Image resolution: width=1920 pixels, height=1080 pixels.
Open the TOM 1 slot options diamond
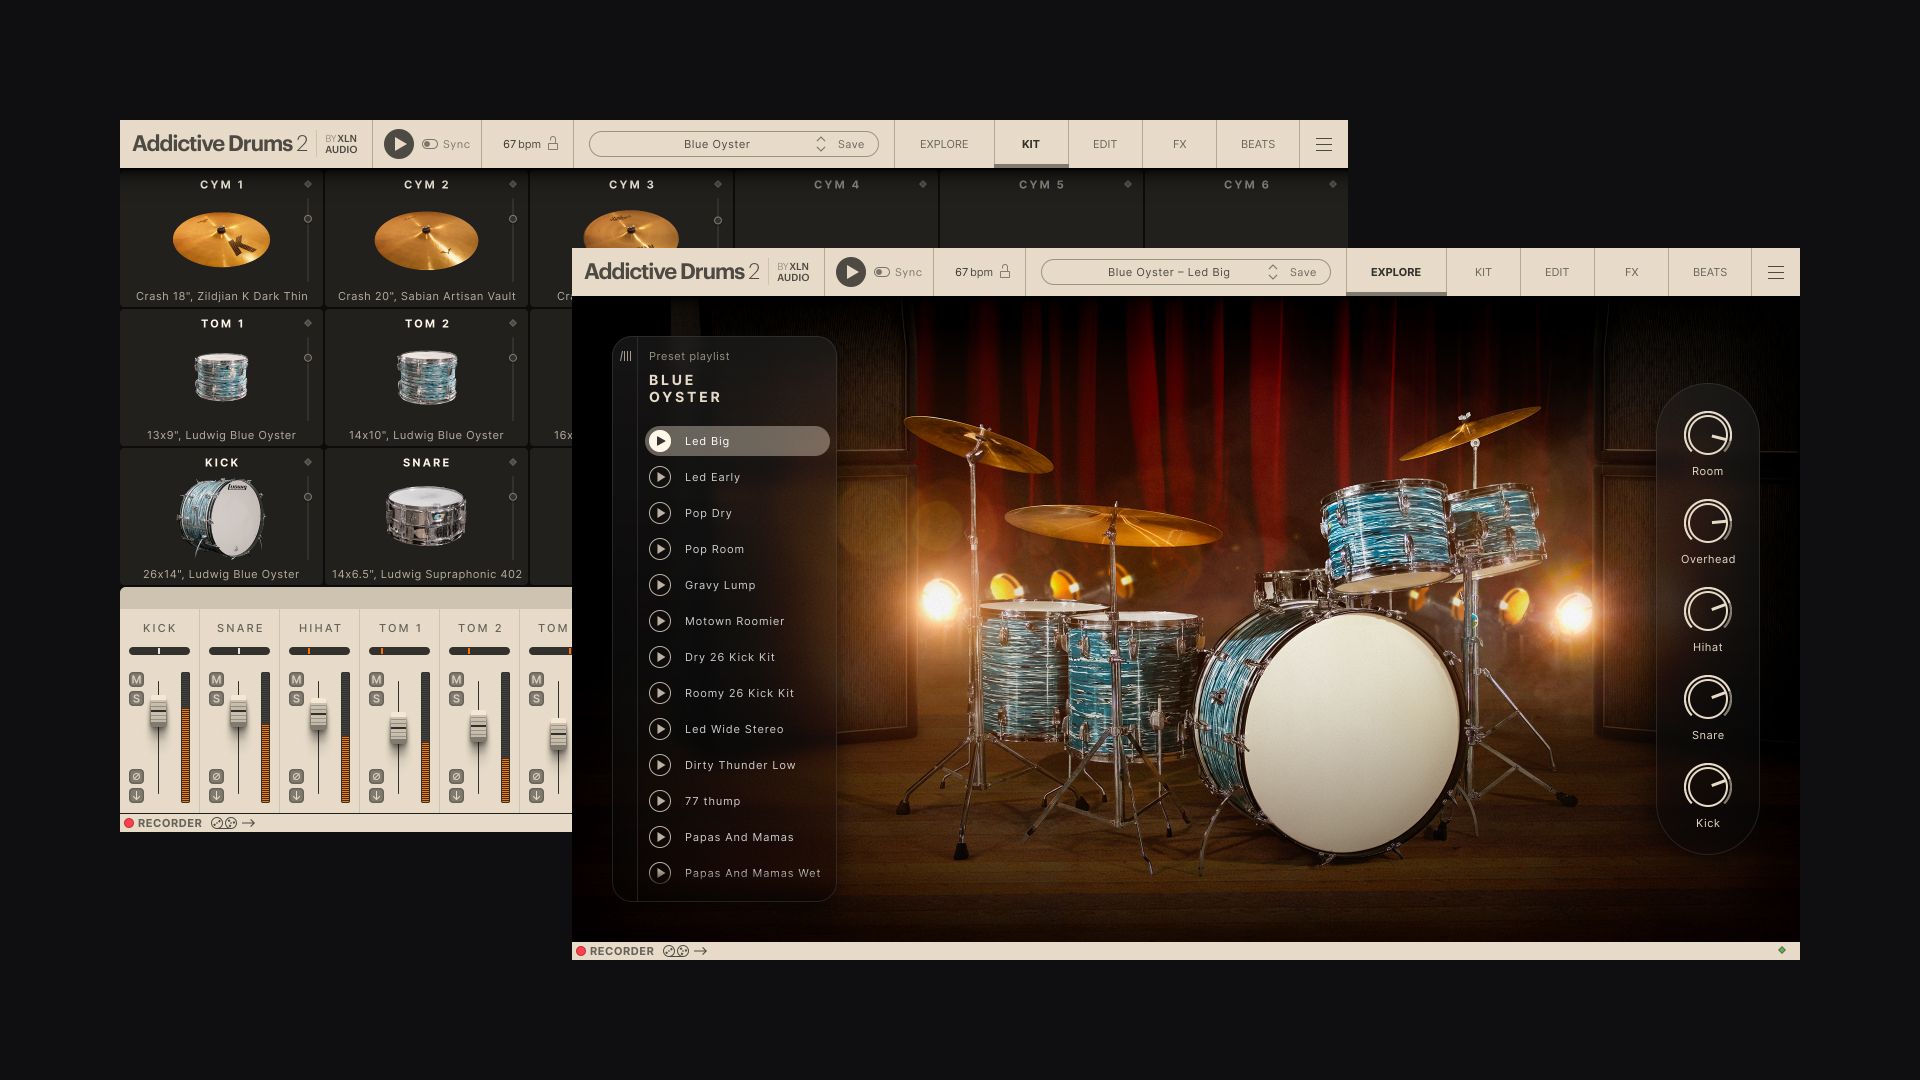pos(308,323)
